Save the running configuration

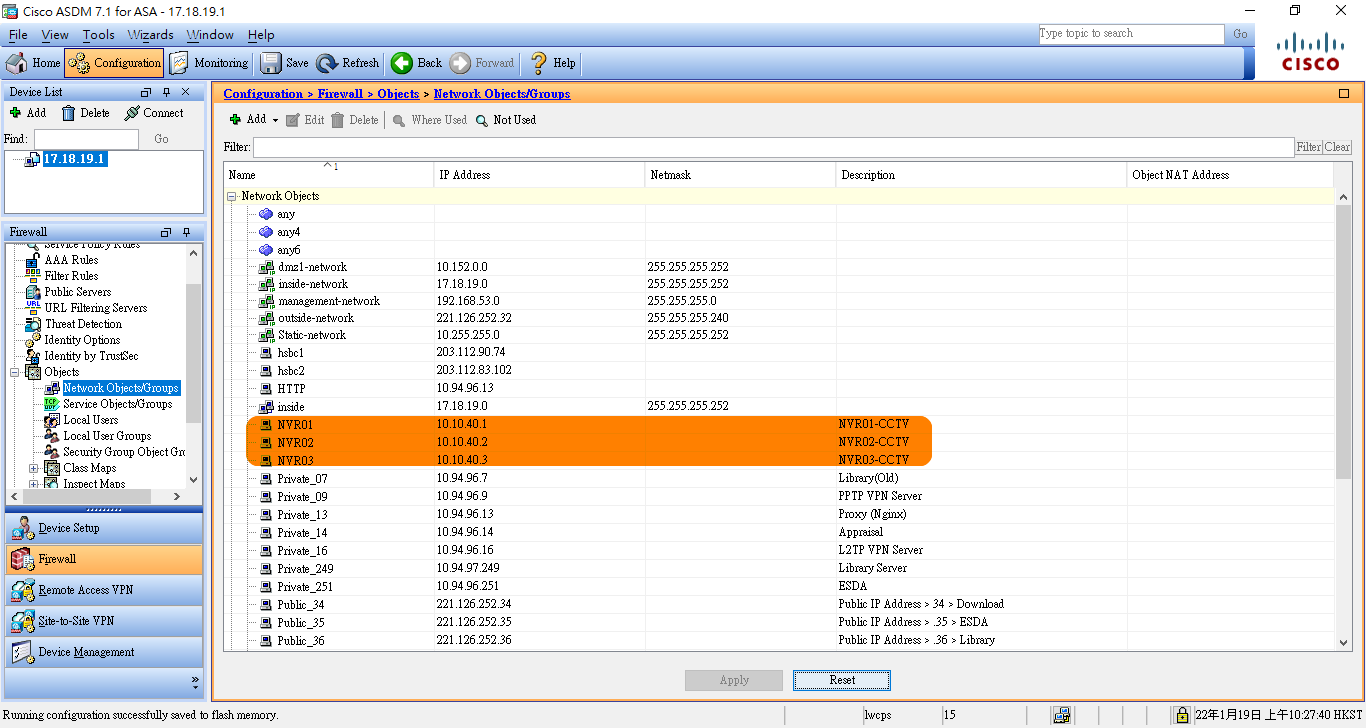click(x=285, y=63)
